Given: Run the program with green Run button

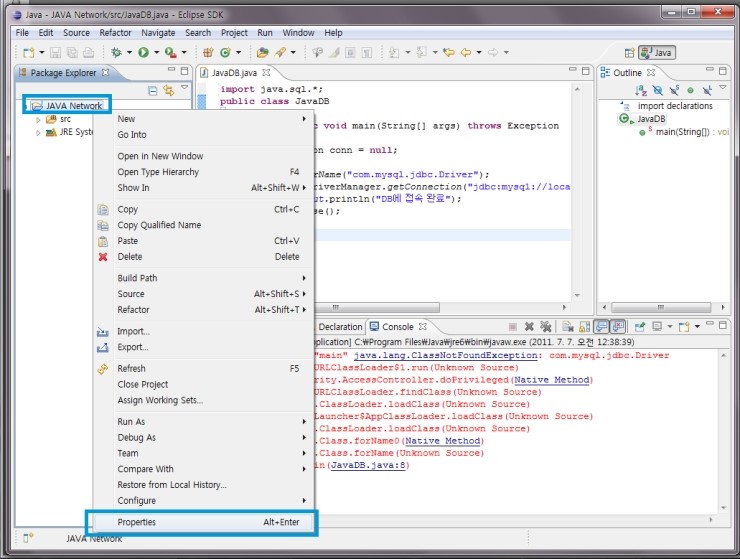Looking at the screenshot, I should (x=143, y=52).
